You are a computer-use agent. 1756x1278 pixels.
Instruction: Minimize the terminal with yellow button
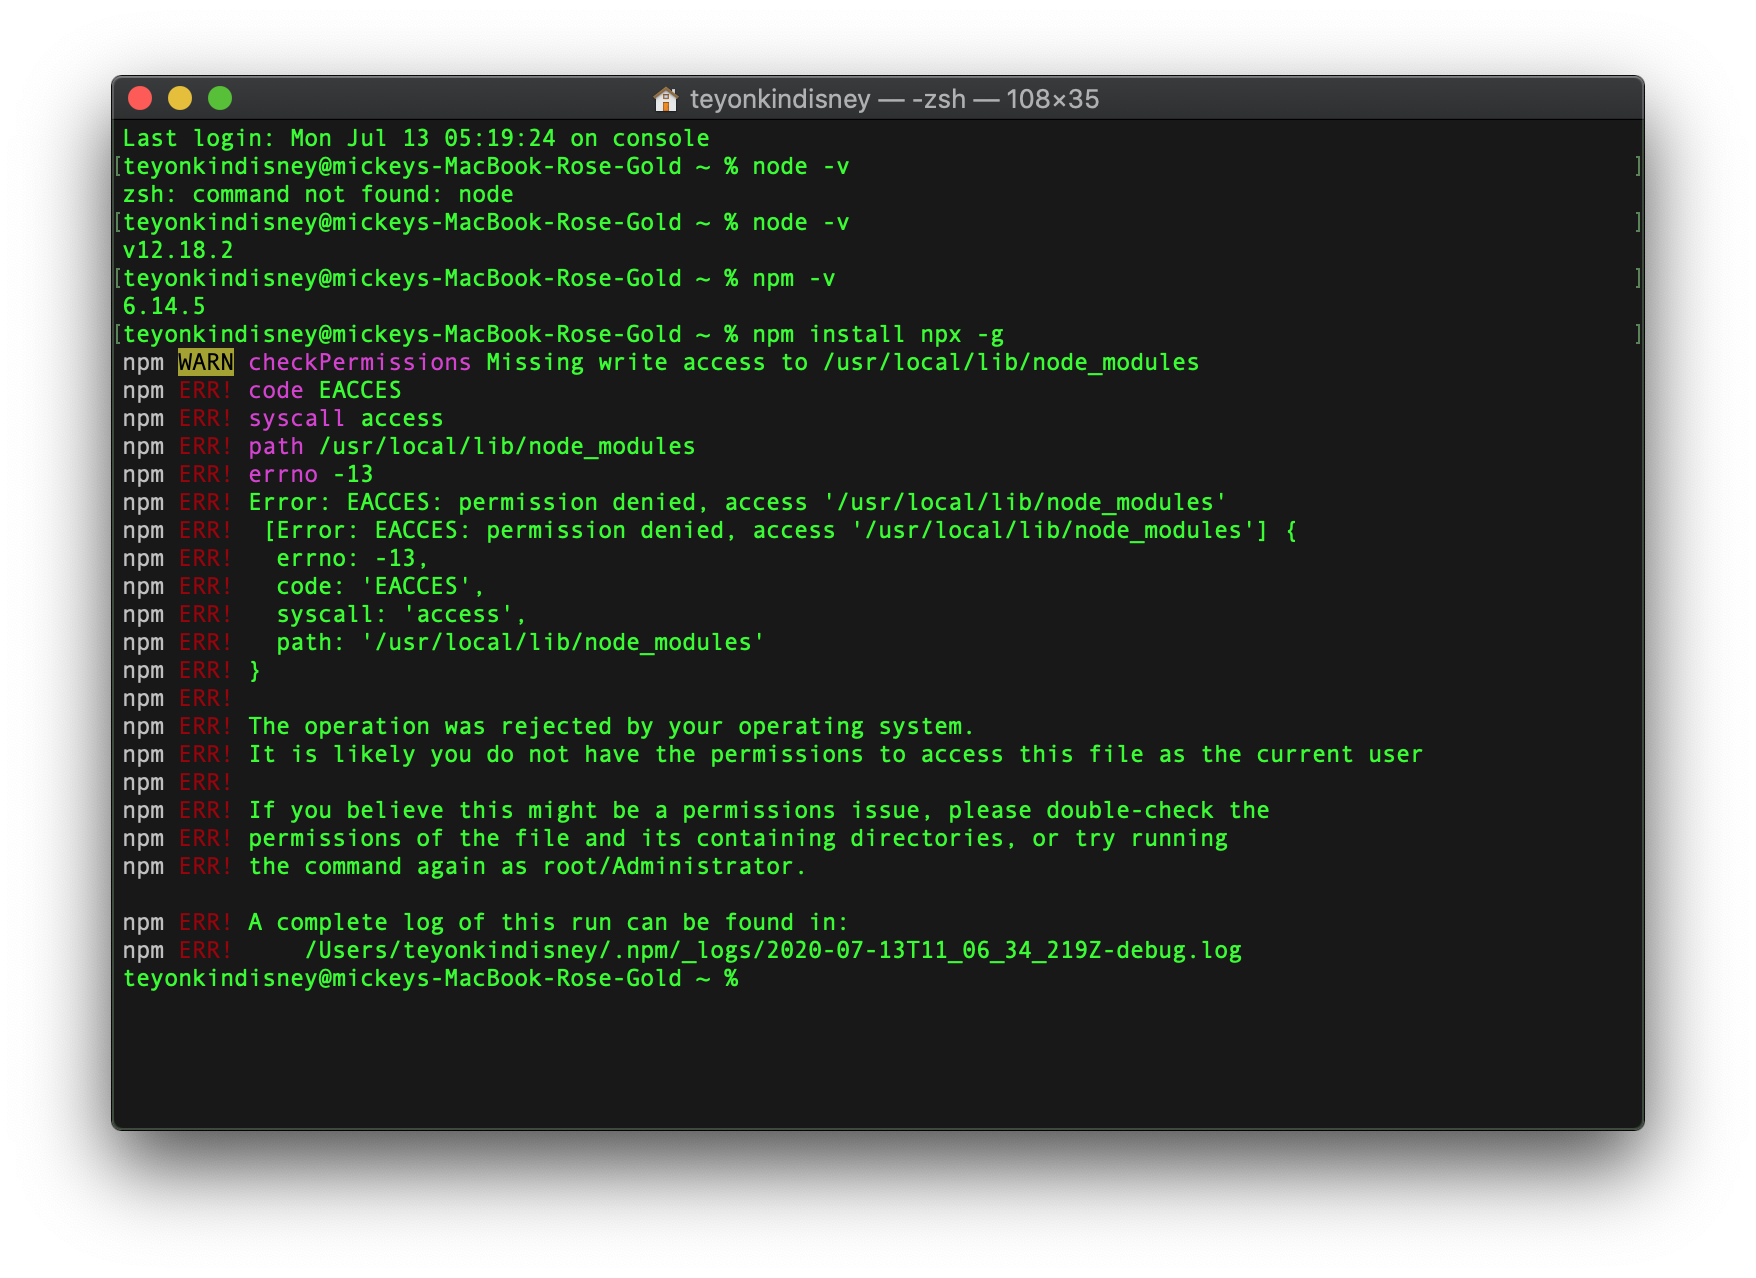coord(180,98)
